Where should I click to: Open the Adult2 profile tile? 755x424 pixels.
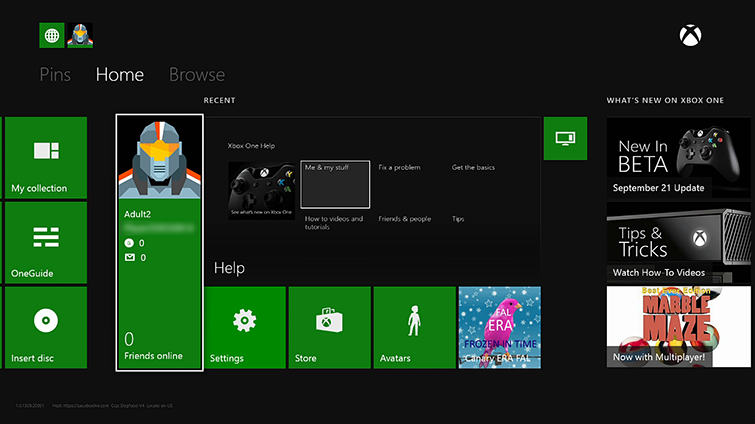(159, 243)
